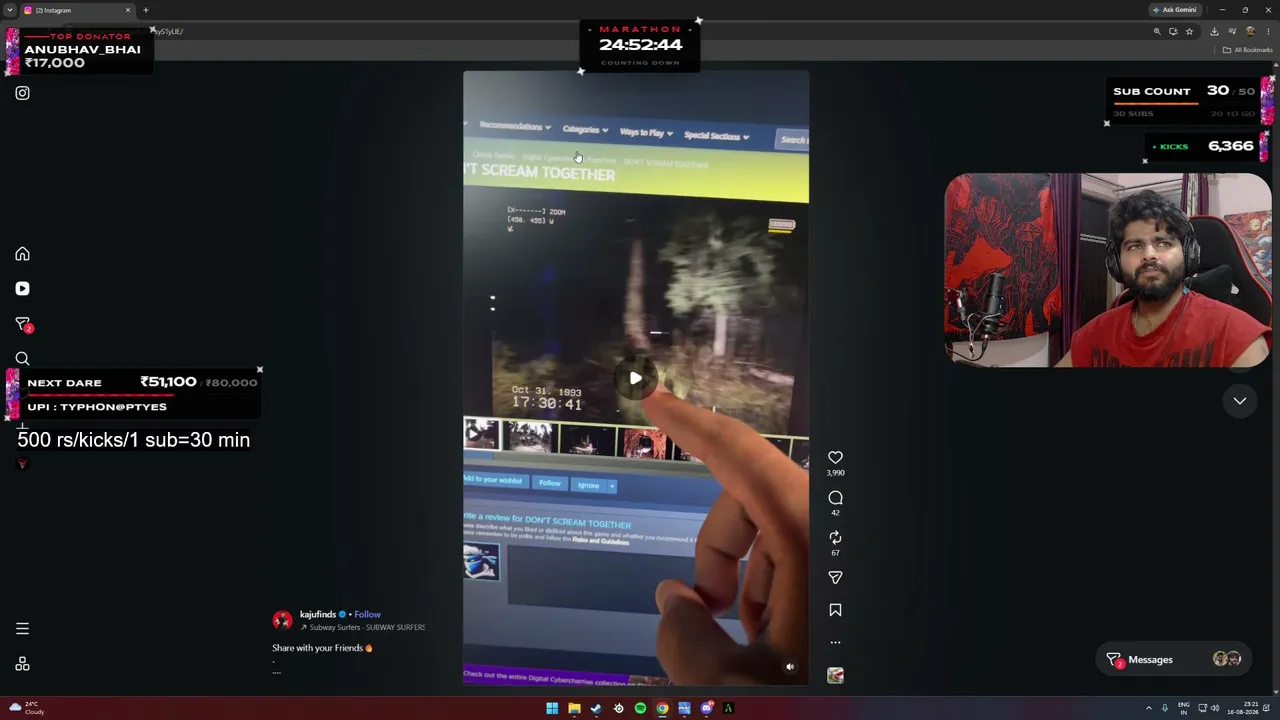
Task: Open the Instagram logo home link
Action: pyautogui.click(x=22, y=93)
